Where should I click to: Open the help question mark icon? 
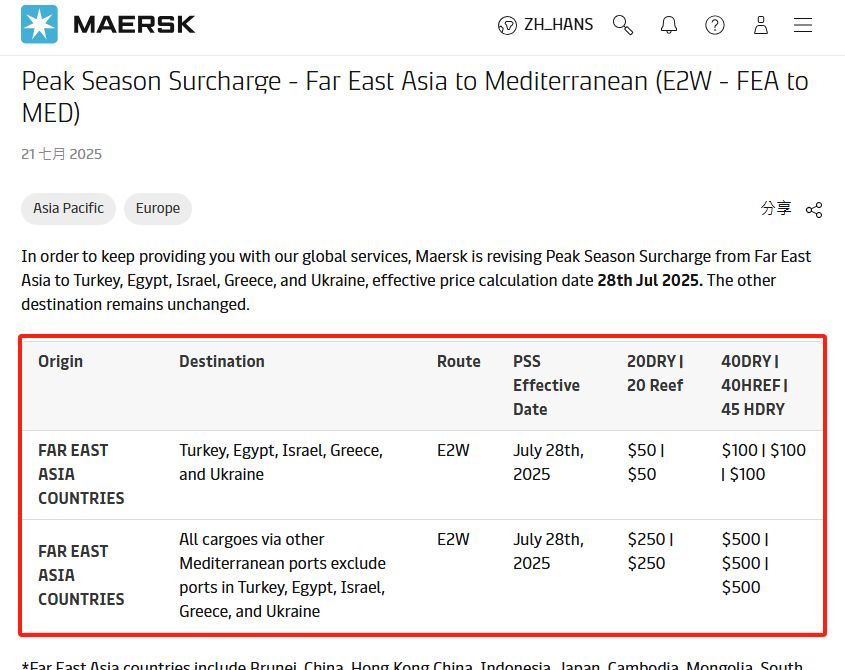[x=715, y=25]
